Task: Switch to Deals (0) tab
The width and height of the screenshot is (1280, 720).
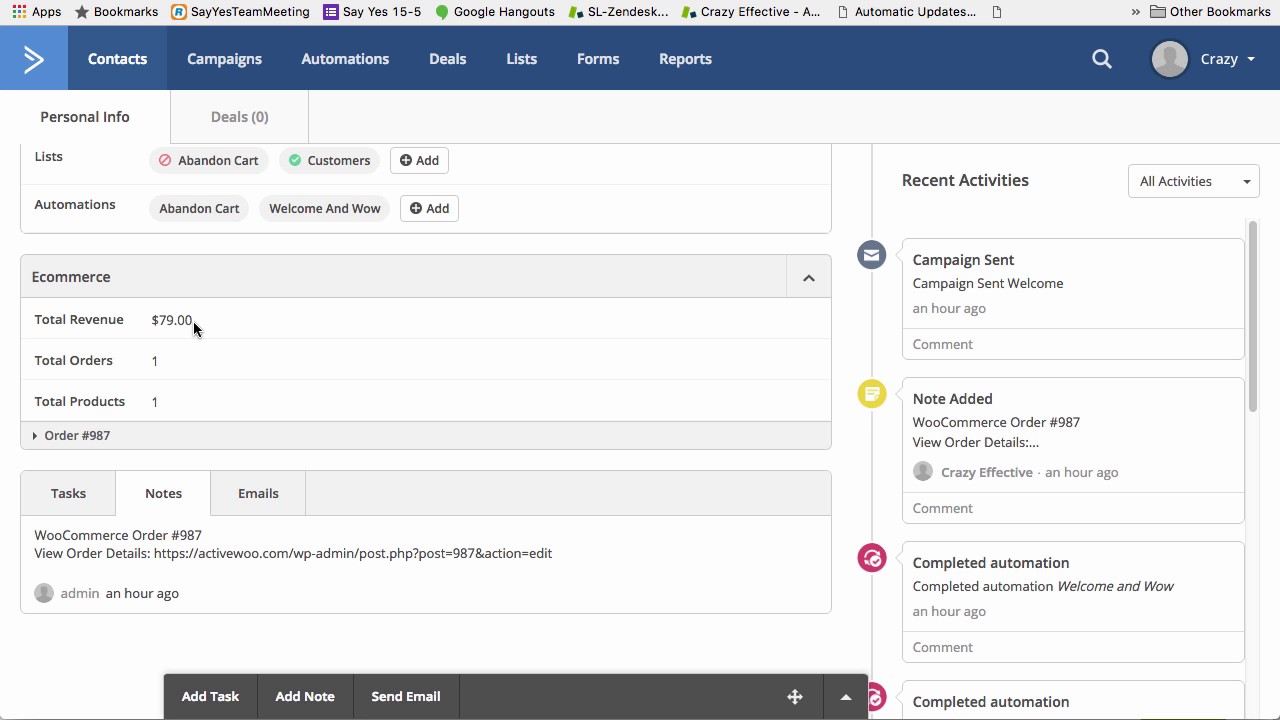Action: pos(240,117)
